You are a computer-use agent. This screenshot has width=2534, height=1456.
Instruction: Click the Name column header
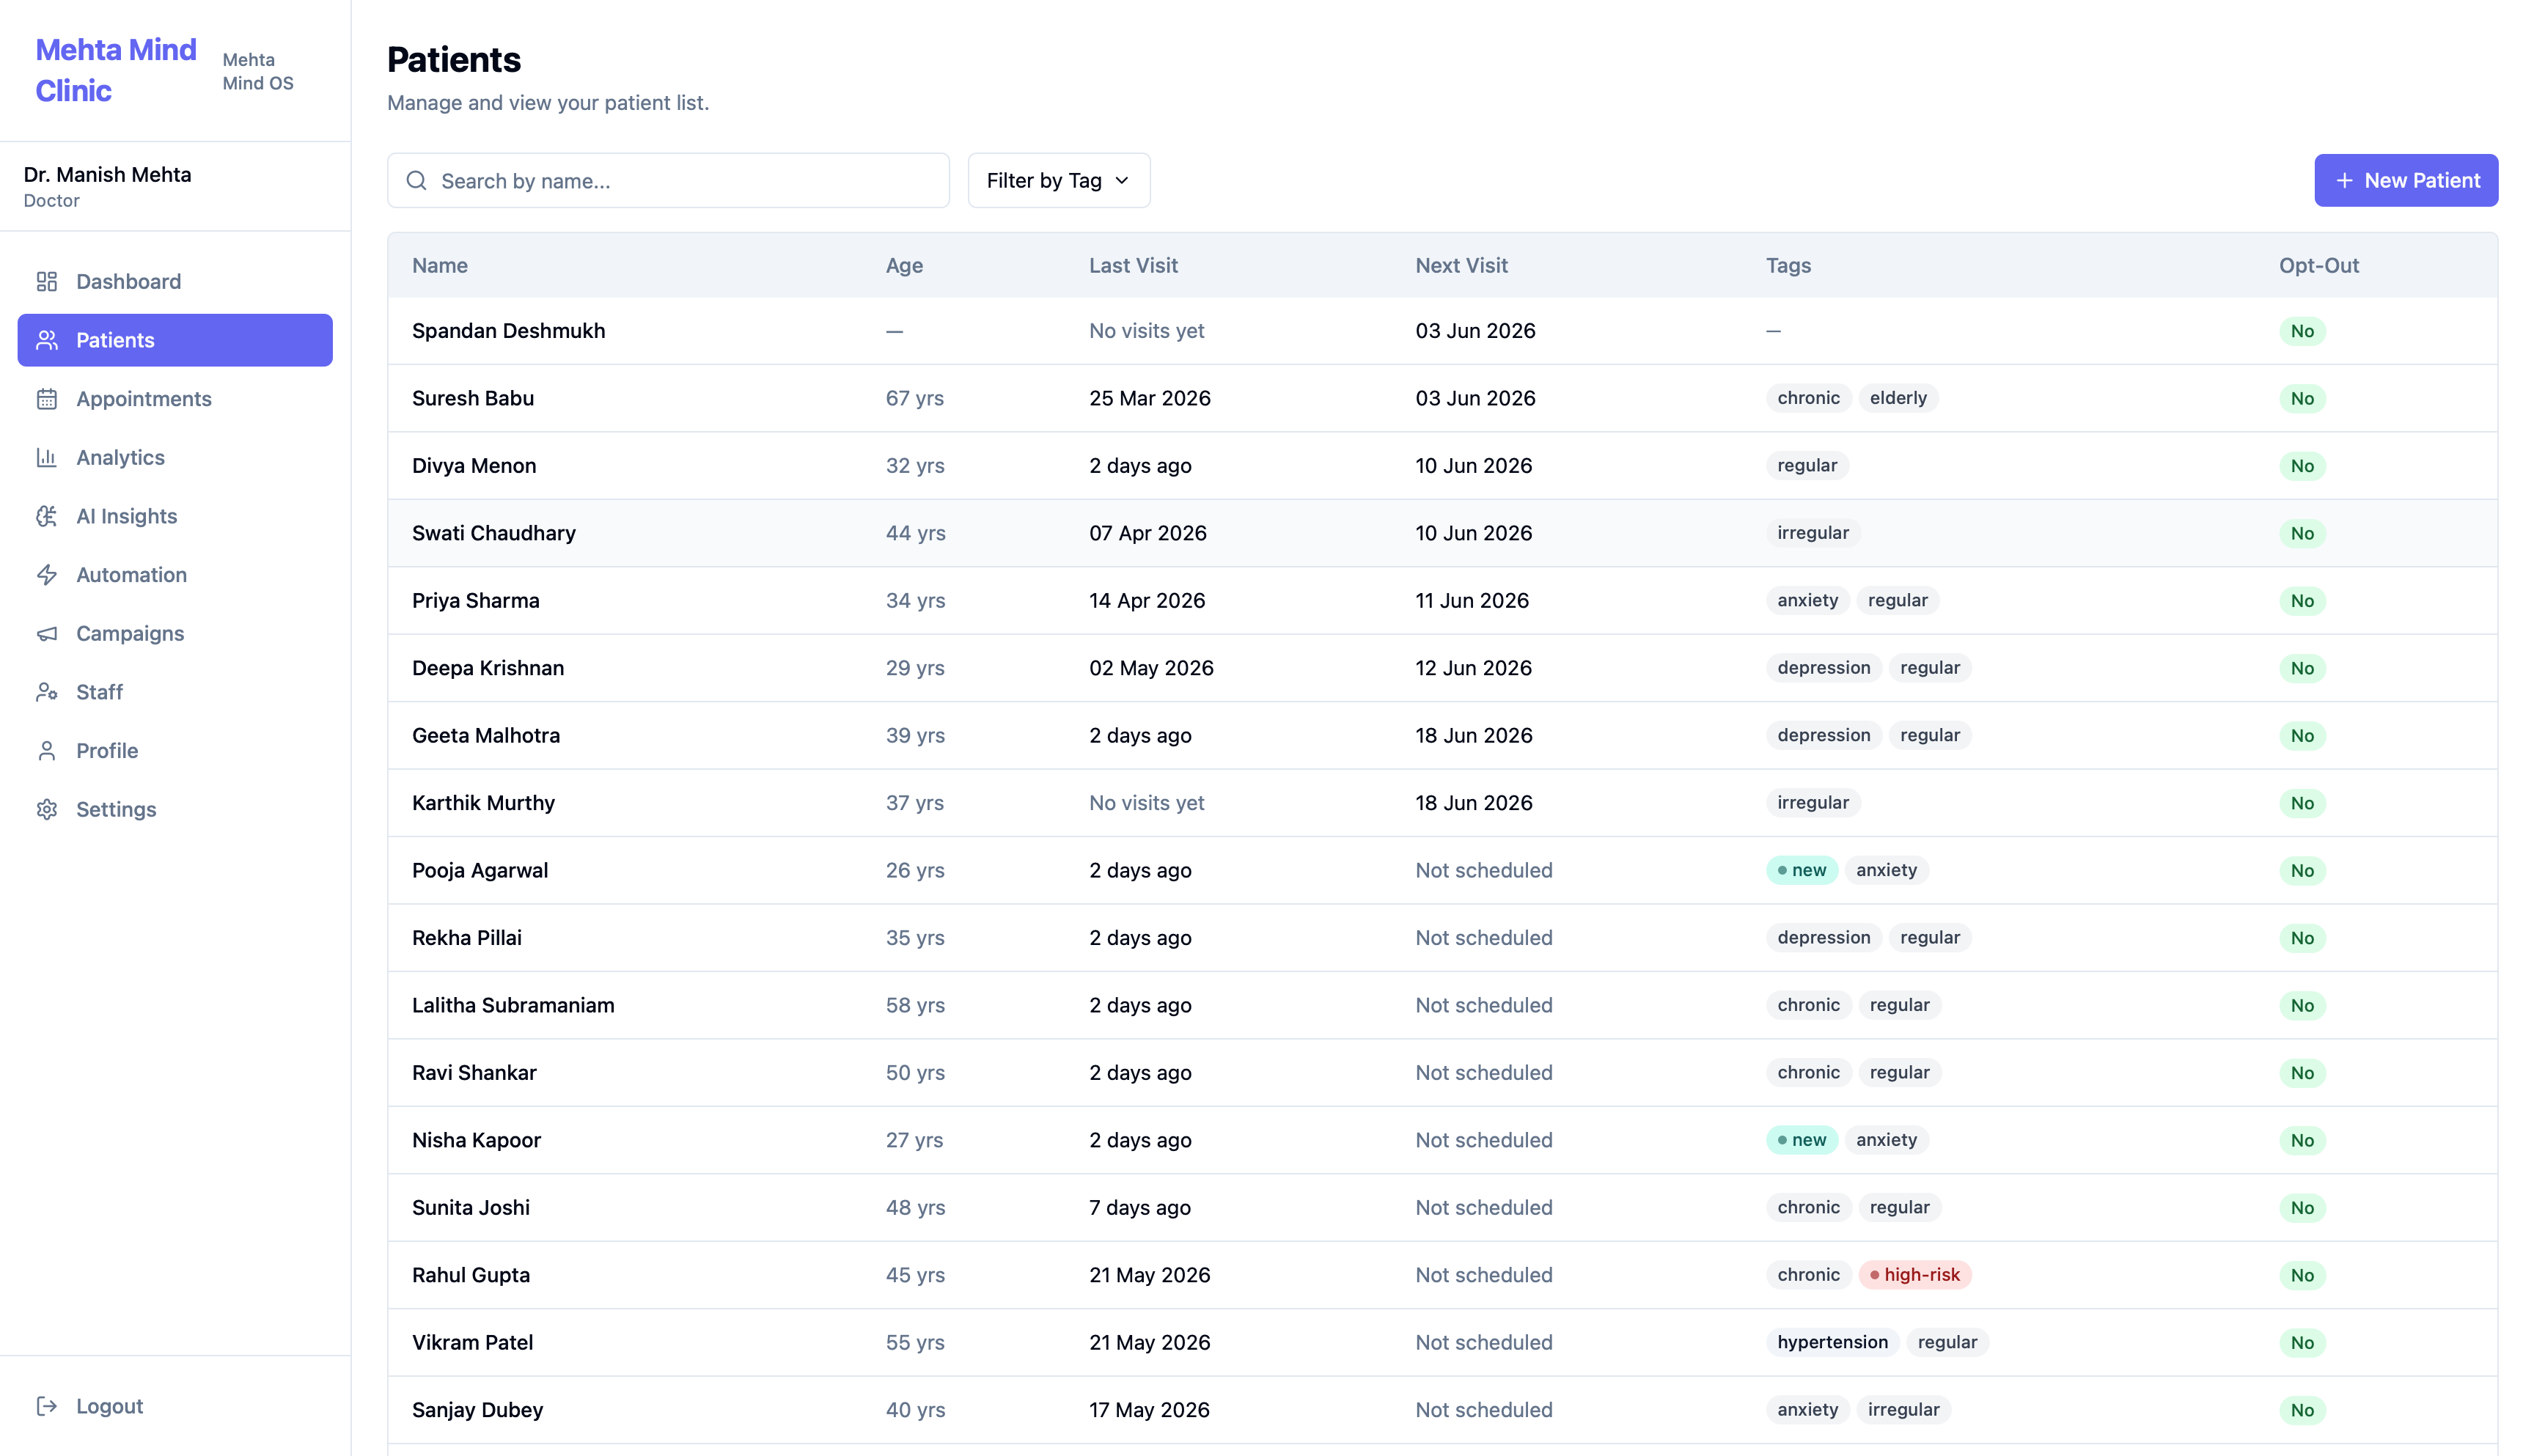coord(440,265)
